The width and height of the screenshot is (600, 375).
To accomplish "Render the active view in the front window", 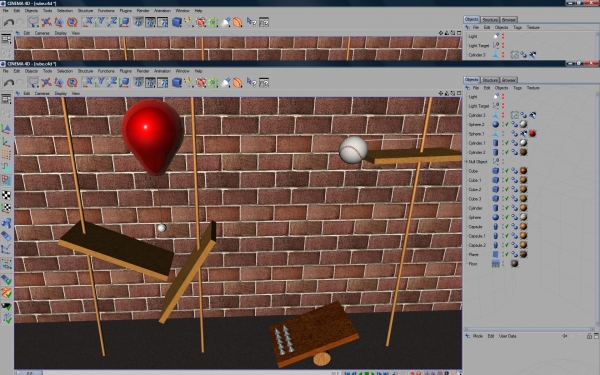I will pos(138,82).
